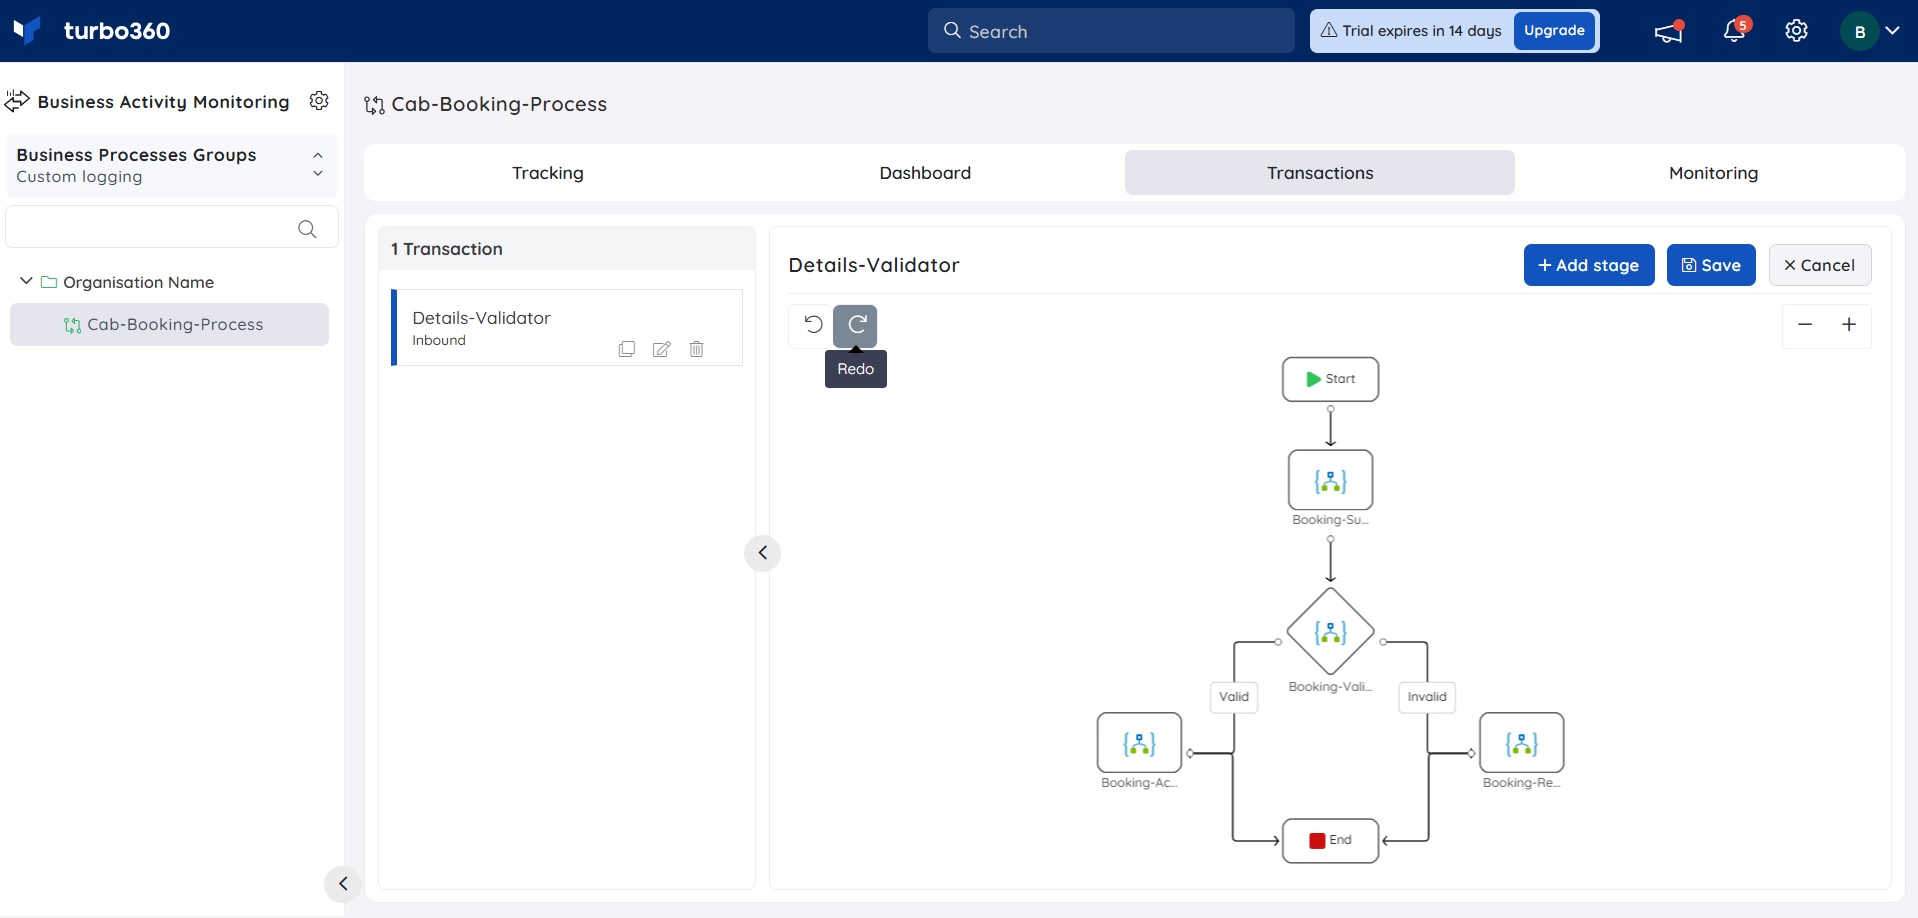Click the Details-Validator designer title
Image resolution: width=1918 pixels, height=918 pixels.
[x=874, y=265]
